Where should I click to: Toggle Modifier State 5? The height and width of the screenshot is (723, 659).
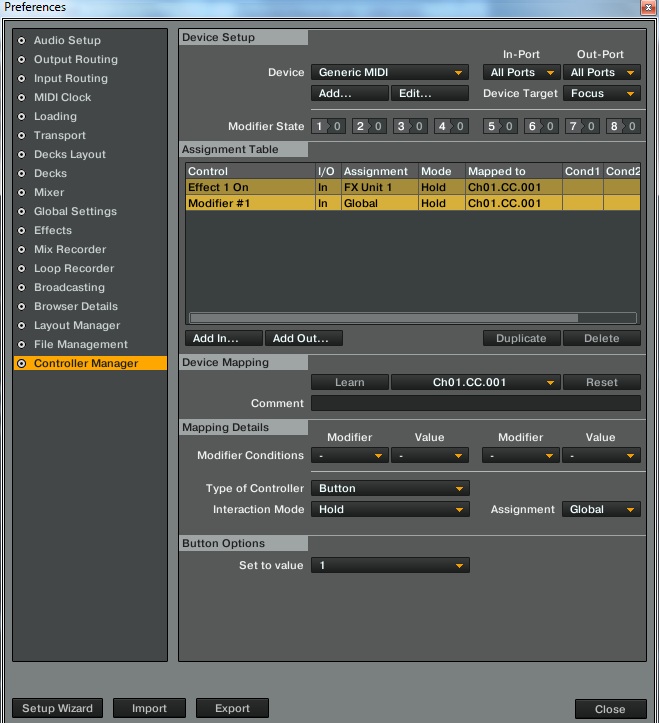500,126
